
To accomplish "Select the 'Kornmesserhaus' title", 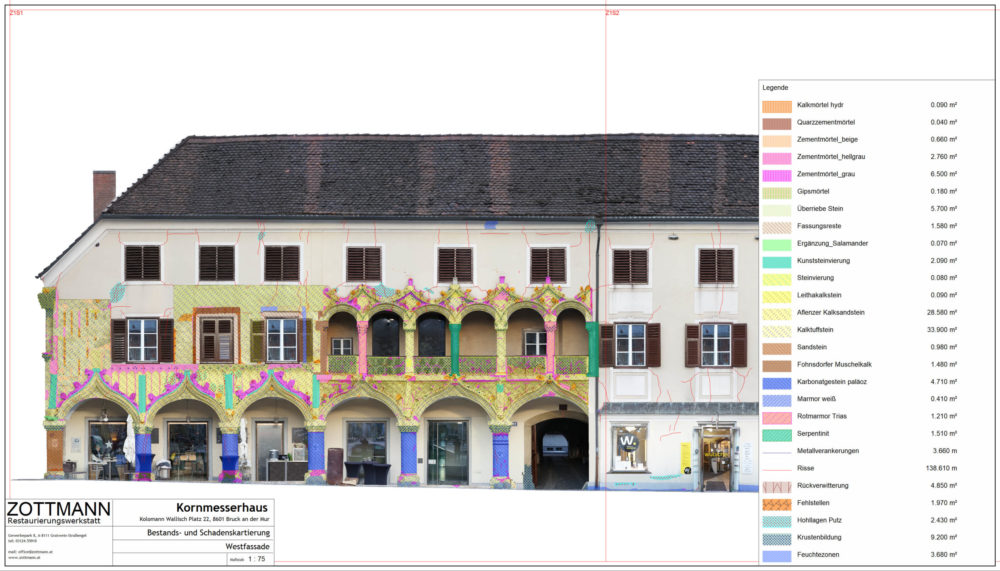I will 222,508.
